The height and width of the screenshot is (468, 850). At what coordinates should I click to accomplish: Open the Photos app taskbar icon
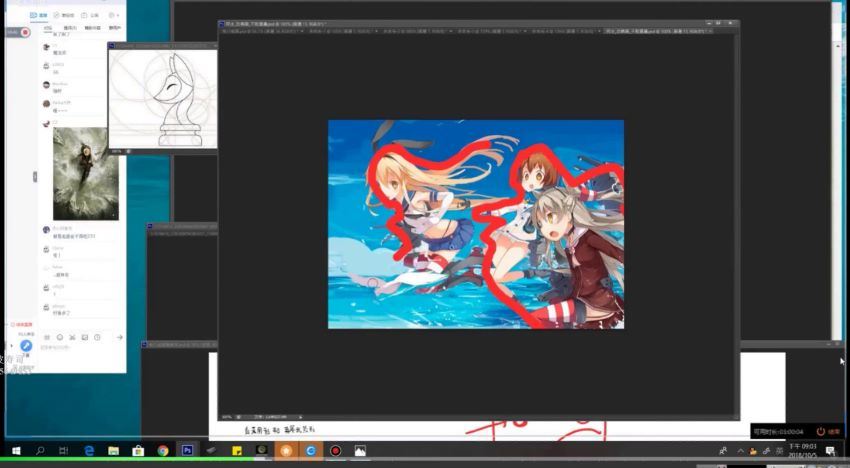pos(360,451)
